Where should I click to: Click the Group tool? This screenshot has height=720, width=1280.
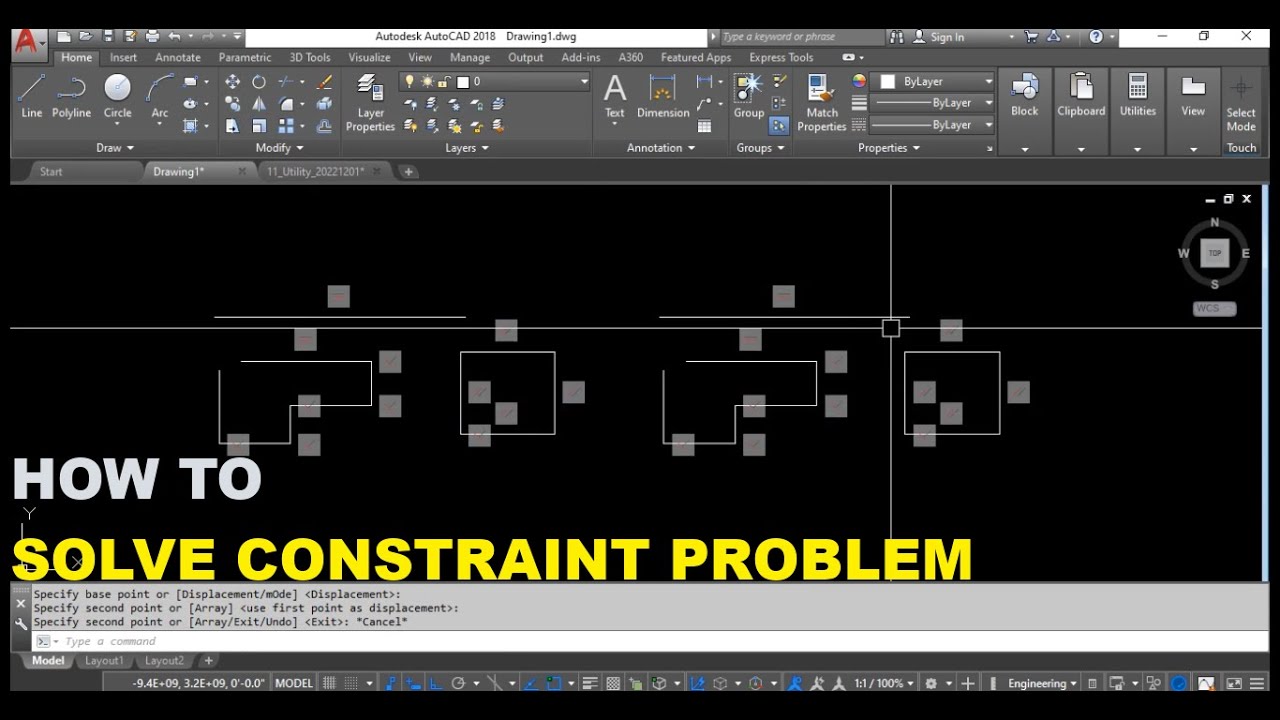click(x=748, y=97)
